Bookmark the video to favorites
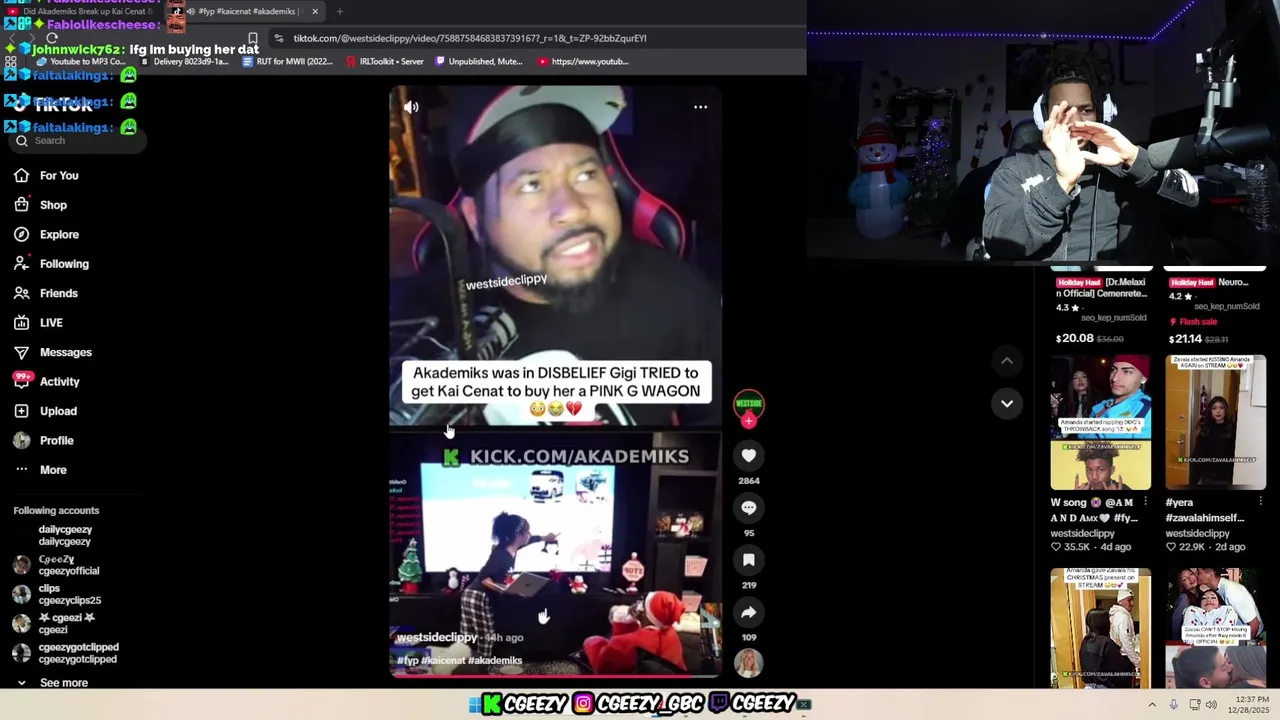 749,560
